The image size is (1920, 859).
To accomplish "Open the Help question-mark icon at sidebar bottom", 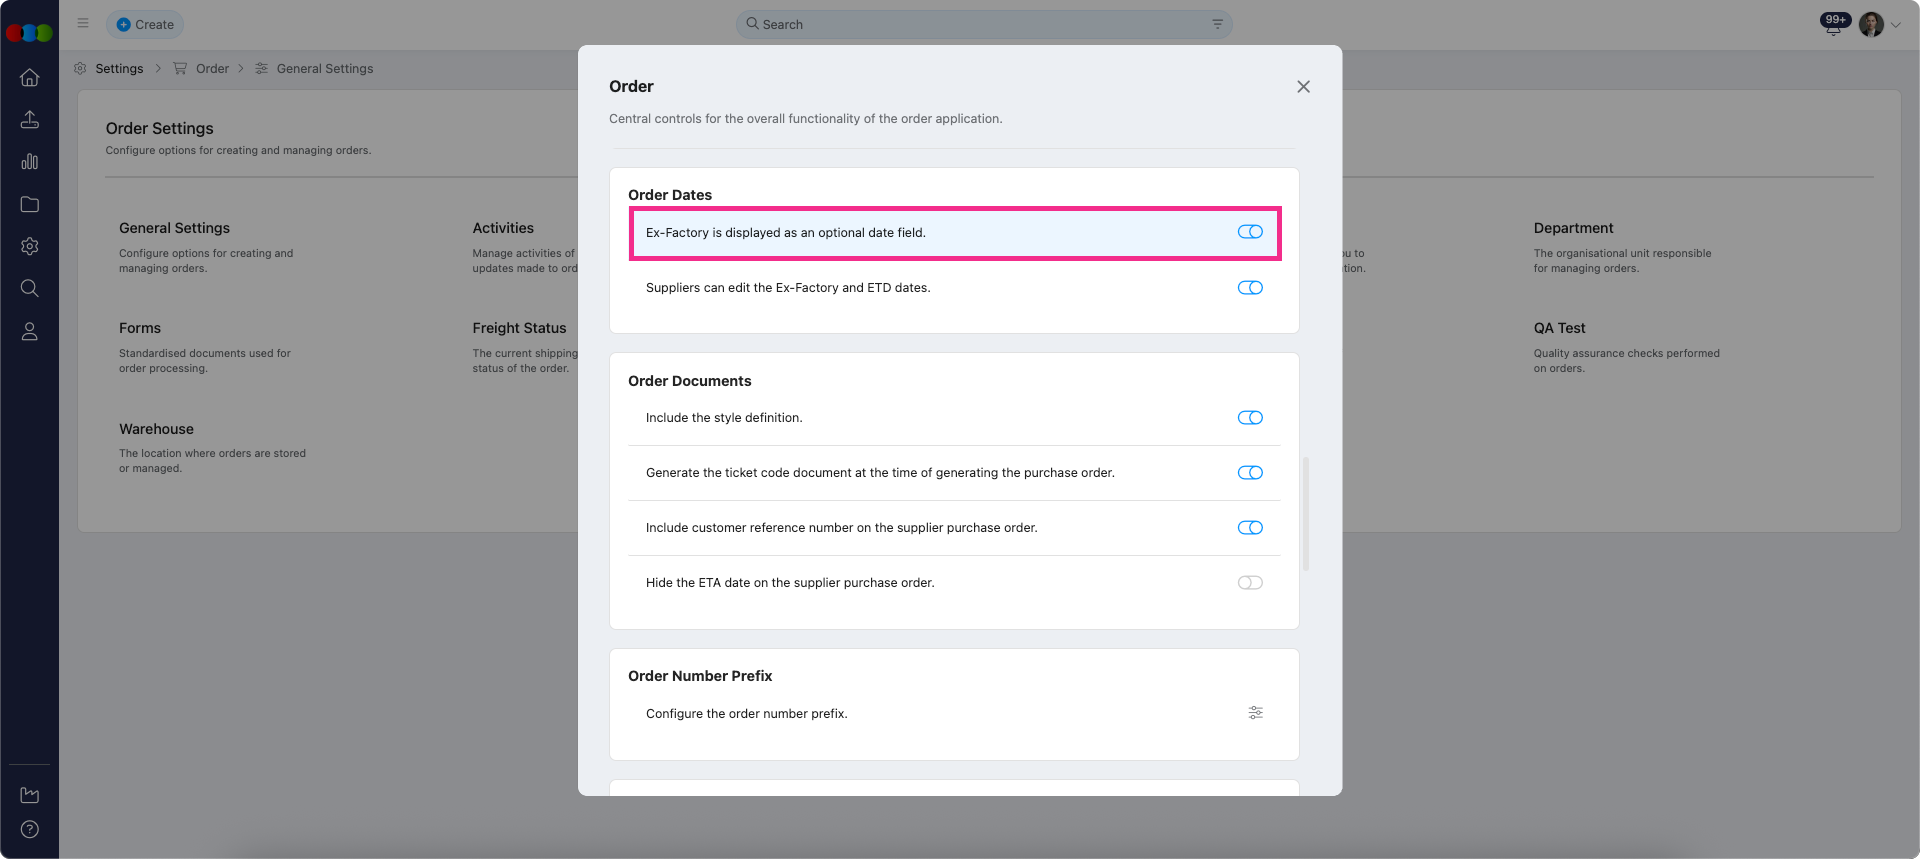I will (x=29, y=829).
